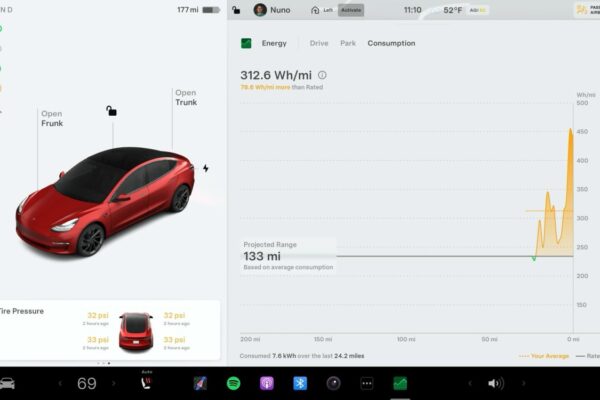Viewport: 600px width, 400px height.
Task: Tap the tire pressure car thumbnail
Action: click(x=136, y=331)
